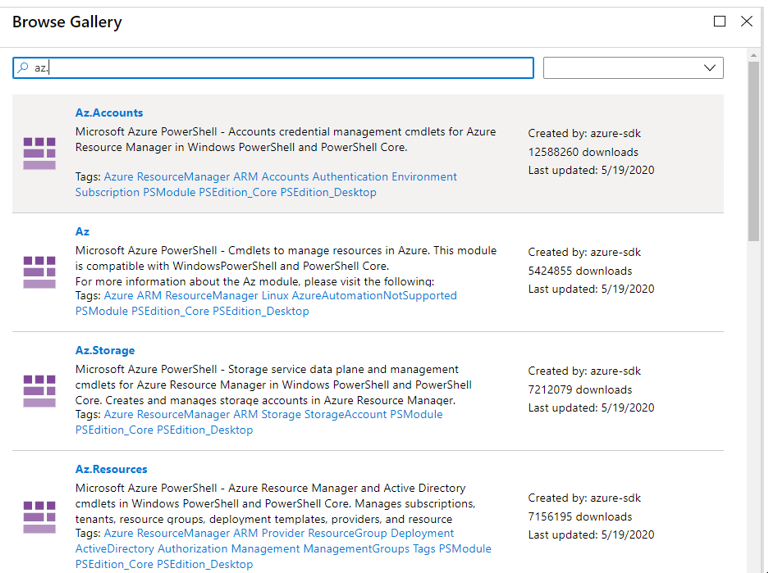Open the filter dropdown next to search

tap(633, 68)
